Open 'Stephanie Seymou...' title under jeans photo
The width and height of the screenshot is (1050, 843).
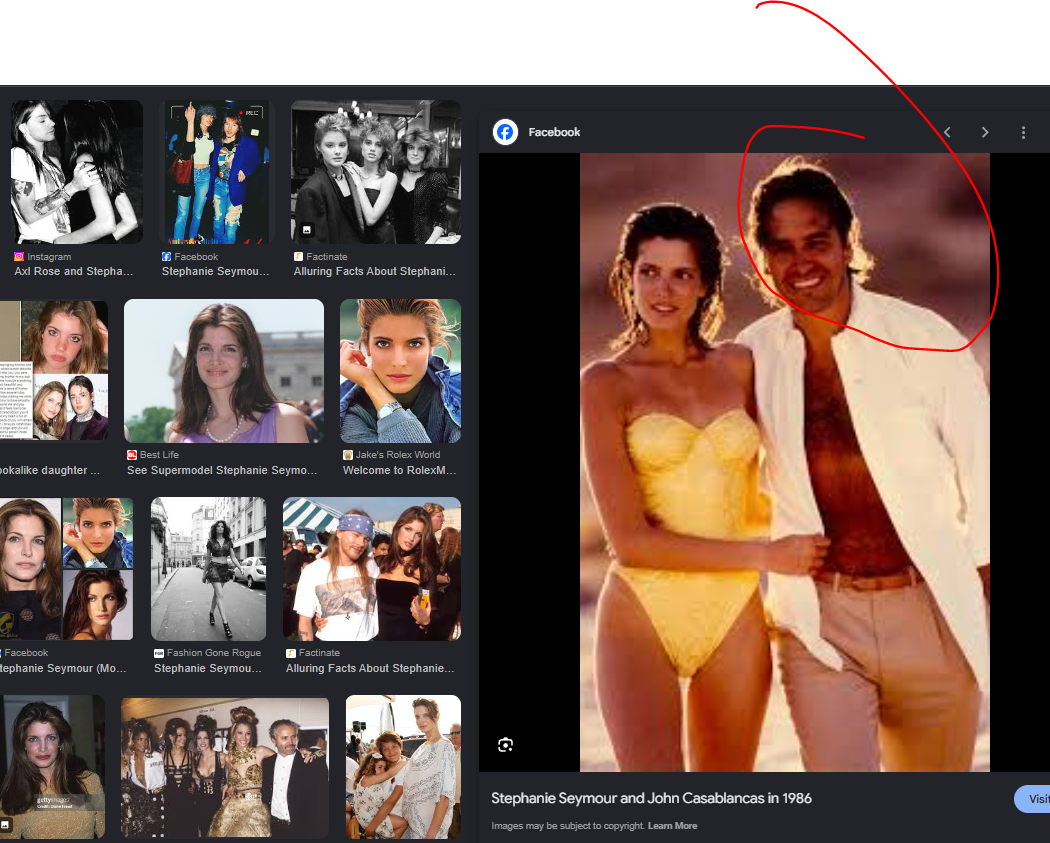click(216, 271)
